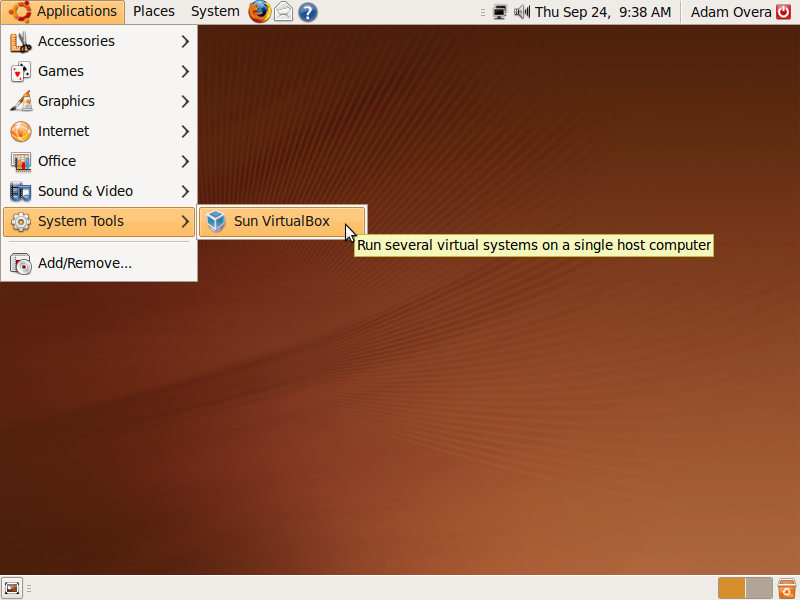Expand the Office submenu arrow
This screenshot has width=800, height=600.
click(185, 161)
